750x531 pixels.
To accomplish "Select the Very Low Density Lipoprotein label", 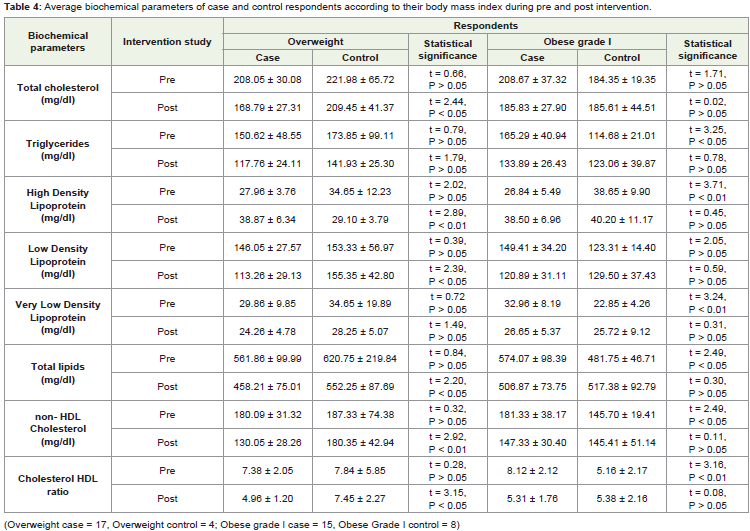I will click(58, 317).
